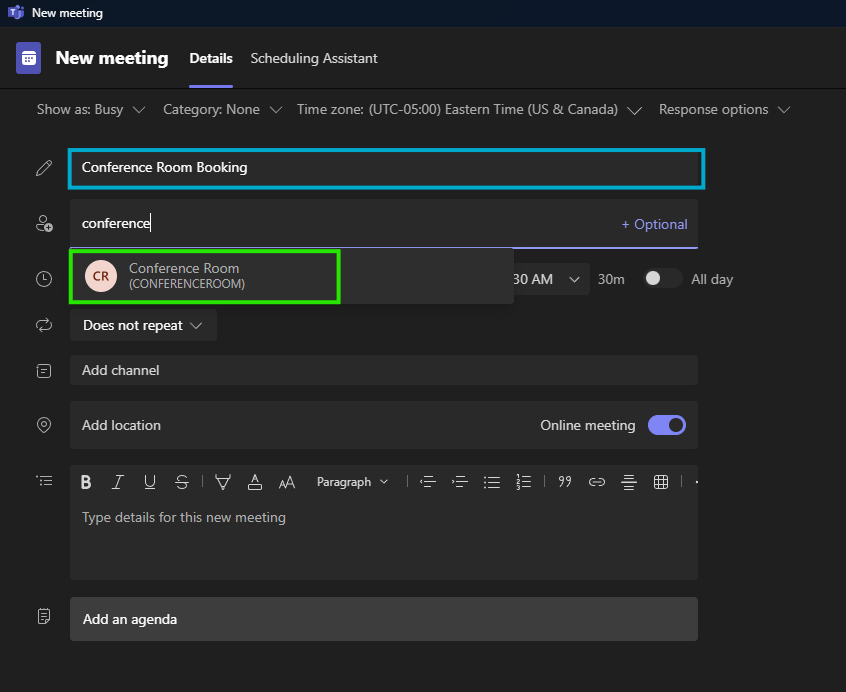846x692 pixels.
Task: Expand Response options dropdown
Action: pyautogui.click(x=725, y=109)
